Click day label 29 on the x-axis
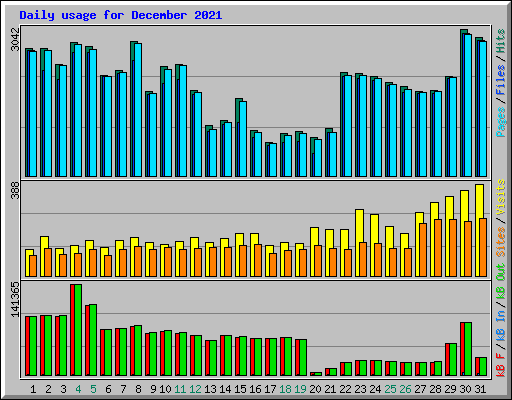This screenshot has width=512, height=400. point(450,389)
